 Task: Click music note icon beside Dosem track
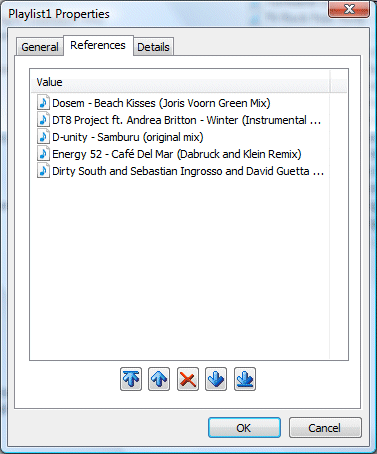pyautogui.click(x=43, y=103)
